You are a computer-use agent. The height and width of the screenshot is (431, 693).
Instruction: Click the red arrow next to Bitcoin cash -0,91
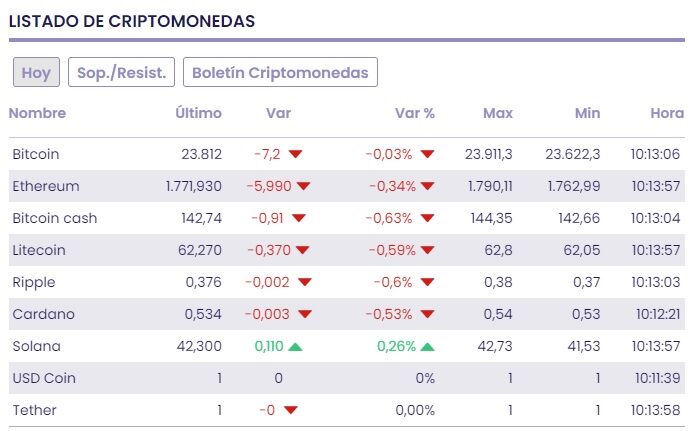298,219
